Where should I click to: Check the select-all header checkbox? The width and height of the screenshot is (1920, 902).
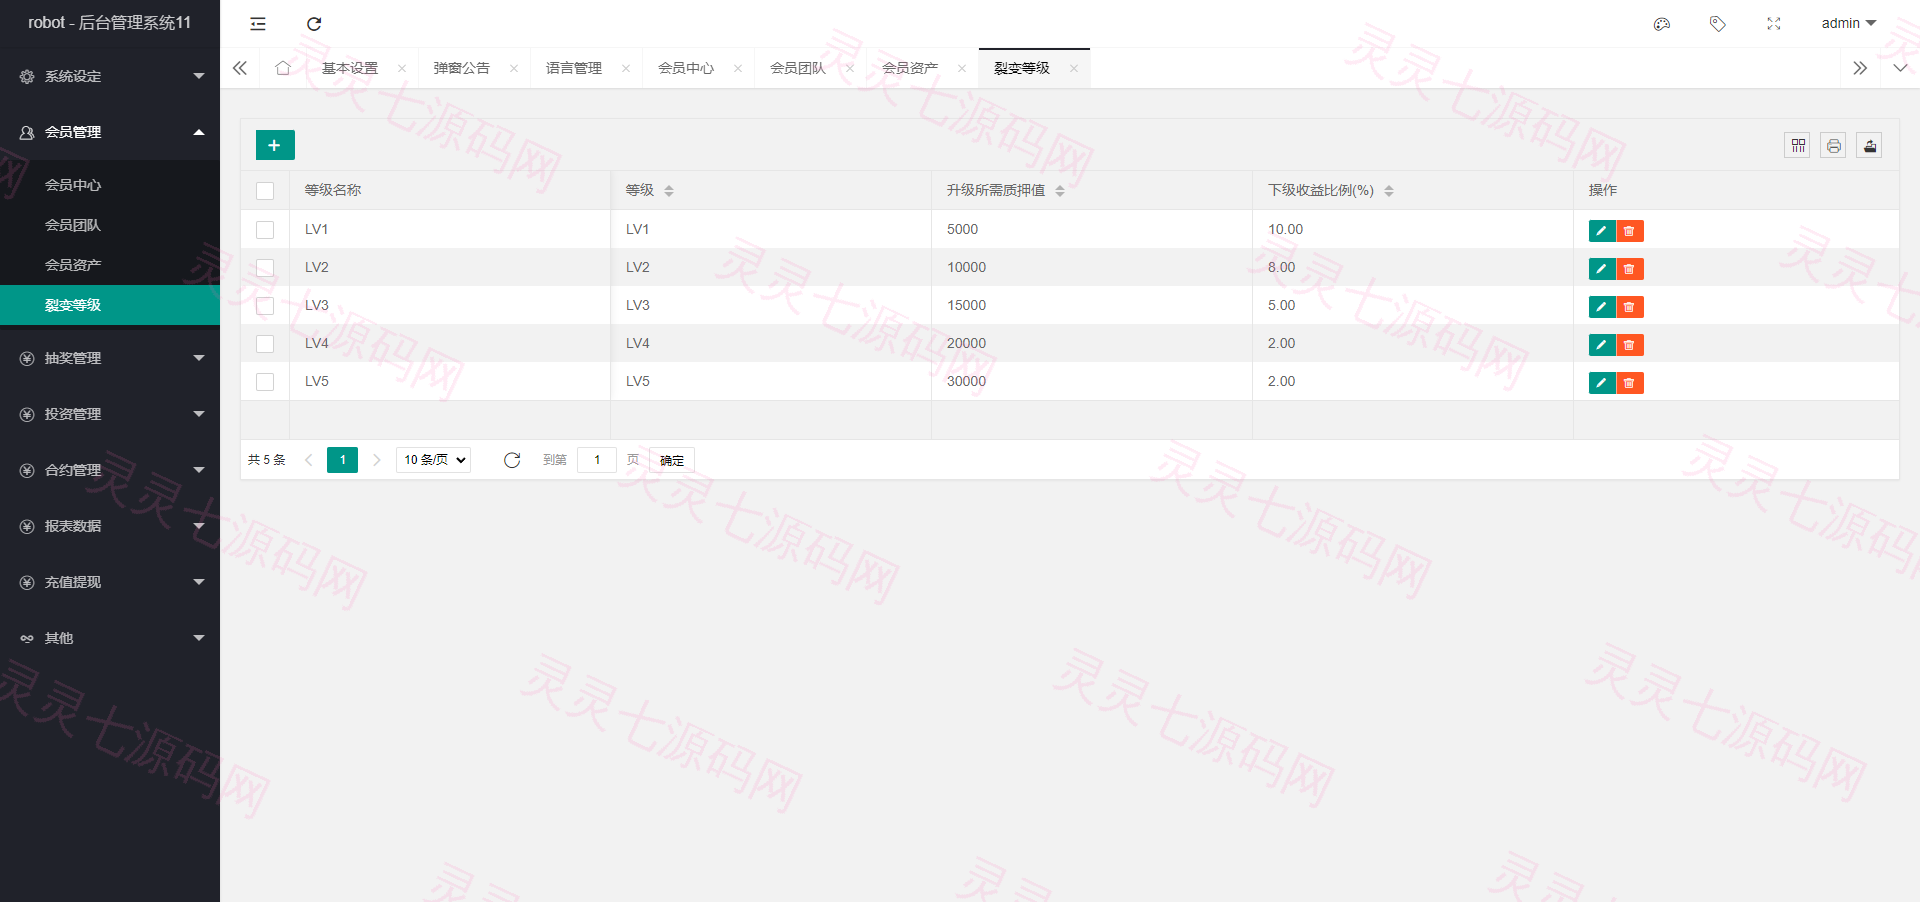tap(265, 191)
